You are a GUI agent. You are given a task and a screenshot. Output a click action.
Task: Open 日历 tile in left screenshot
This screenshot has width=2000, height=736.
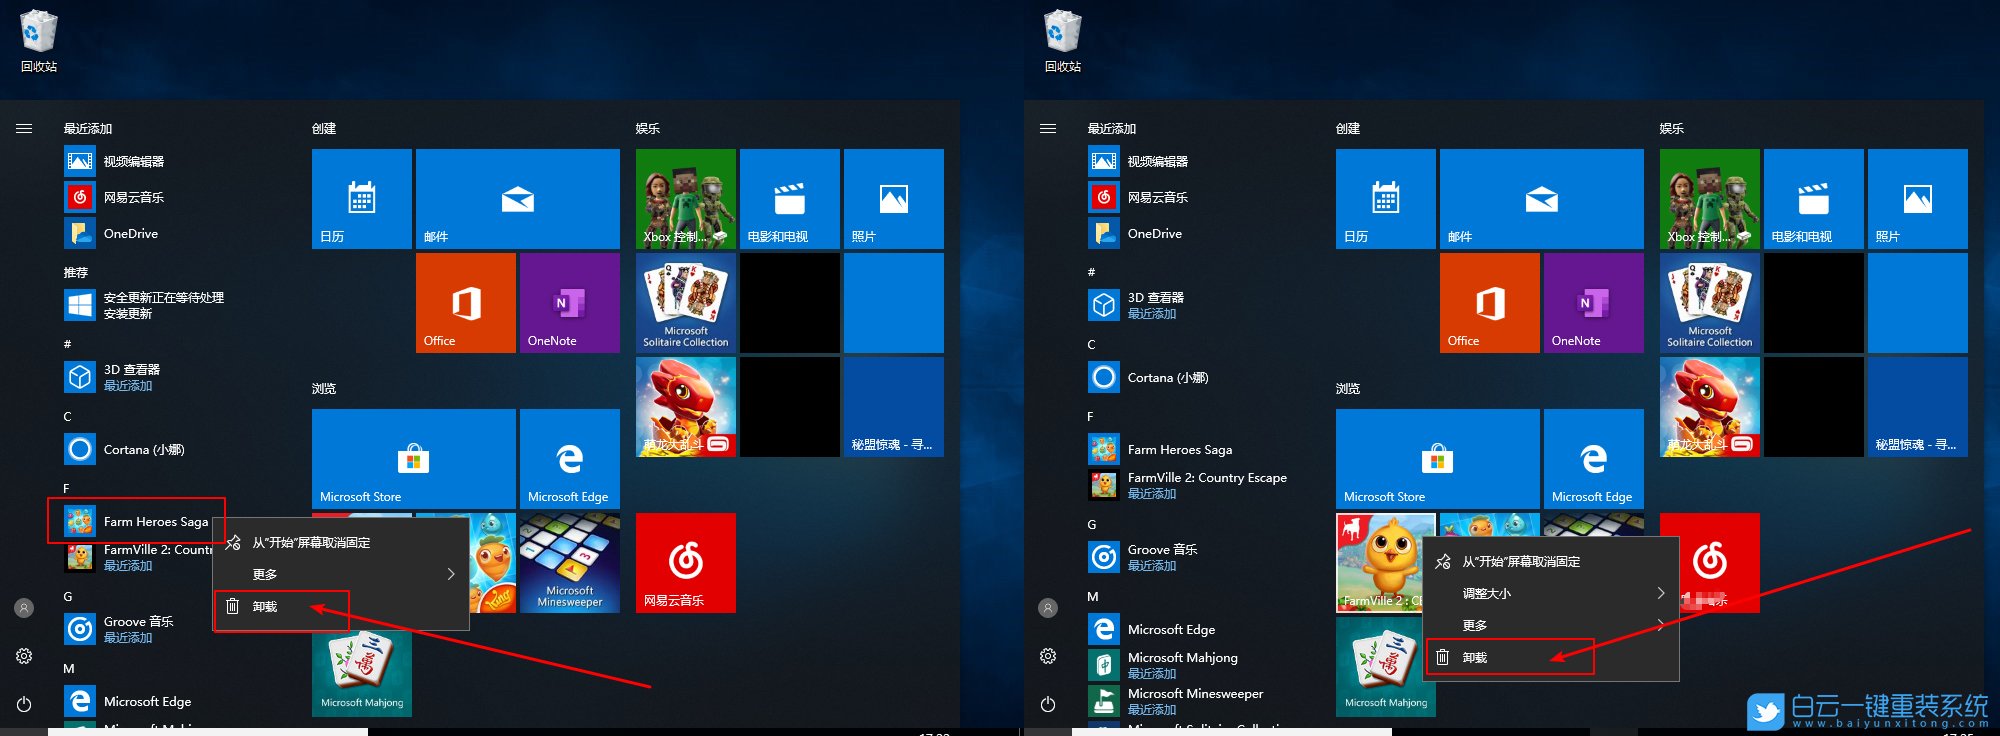tap(362, 199)
